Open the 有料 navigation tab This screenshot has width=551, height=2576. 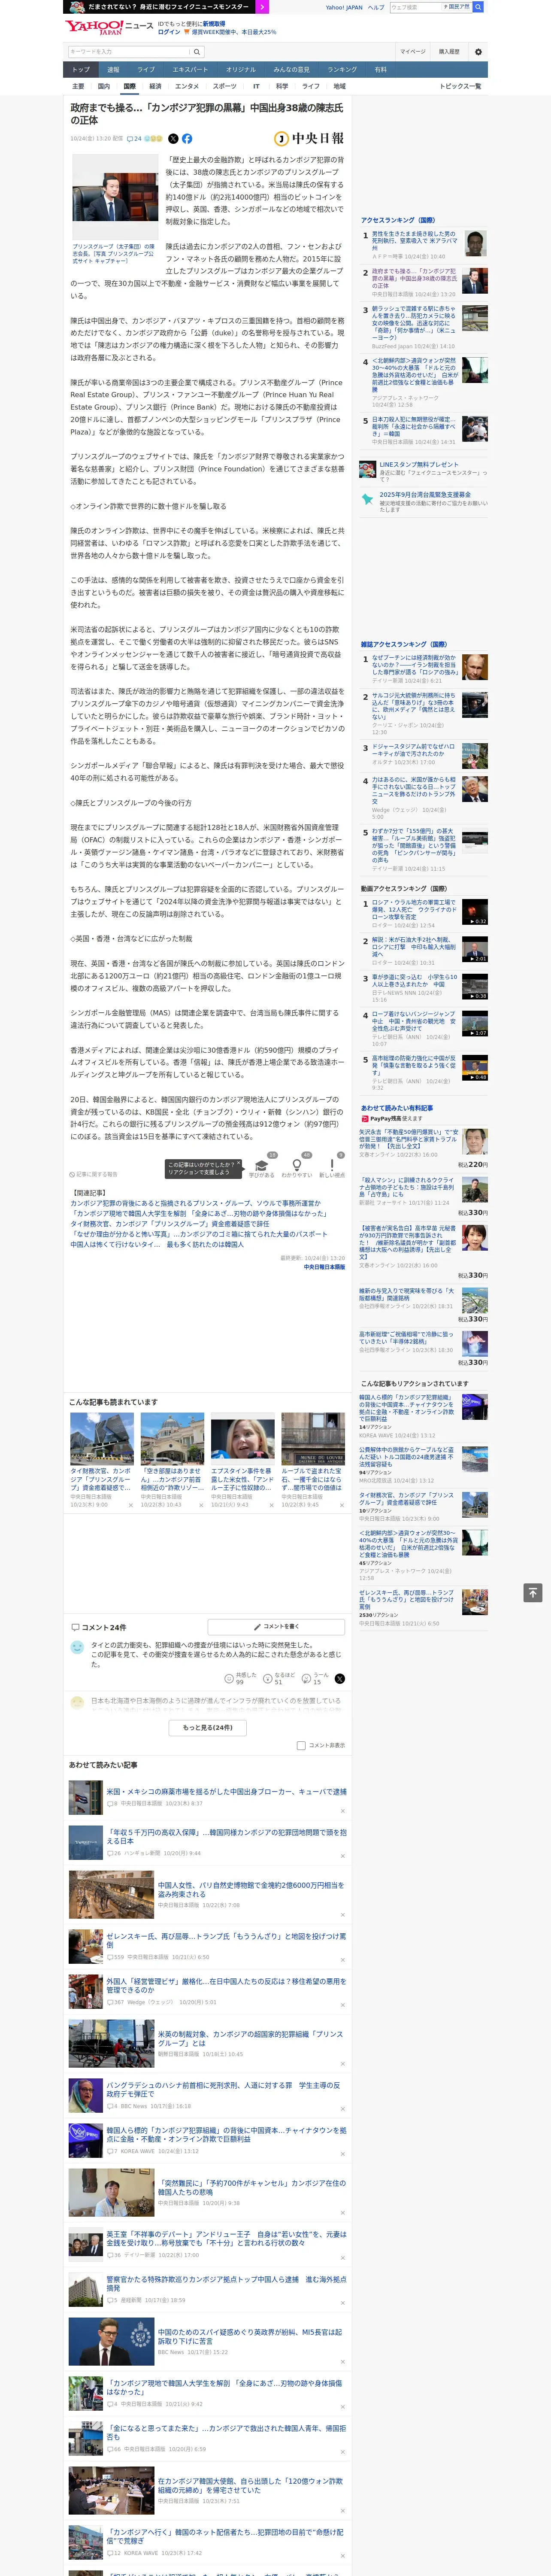[x=380, y=70]
